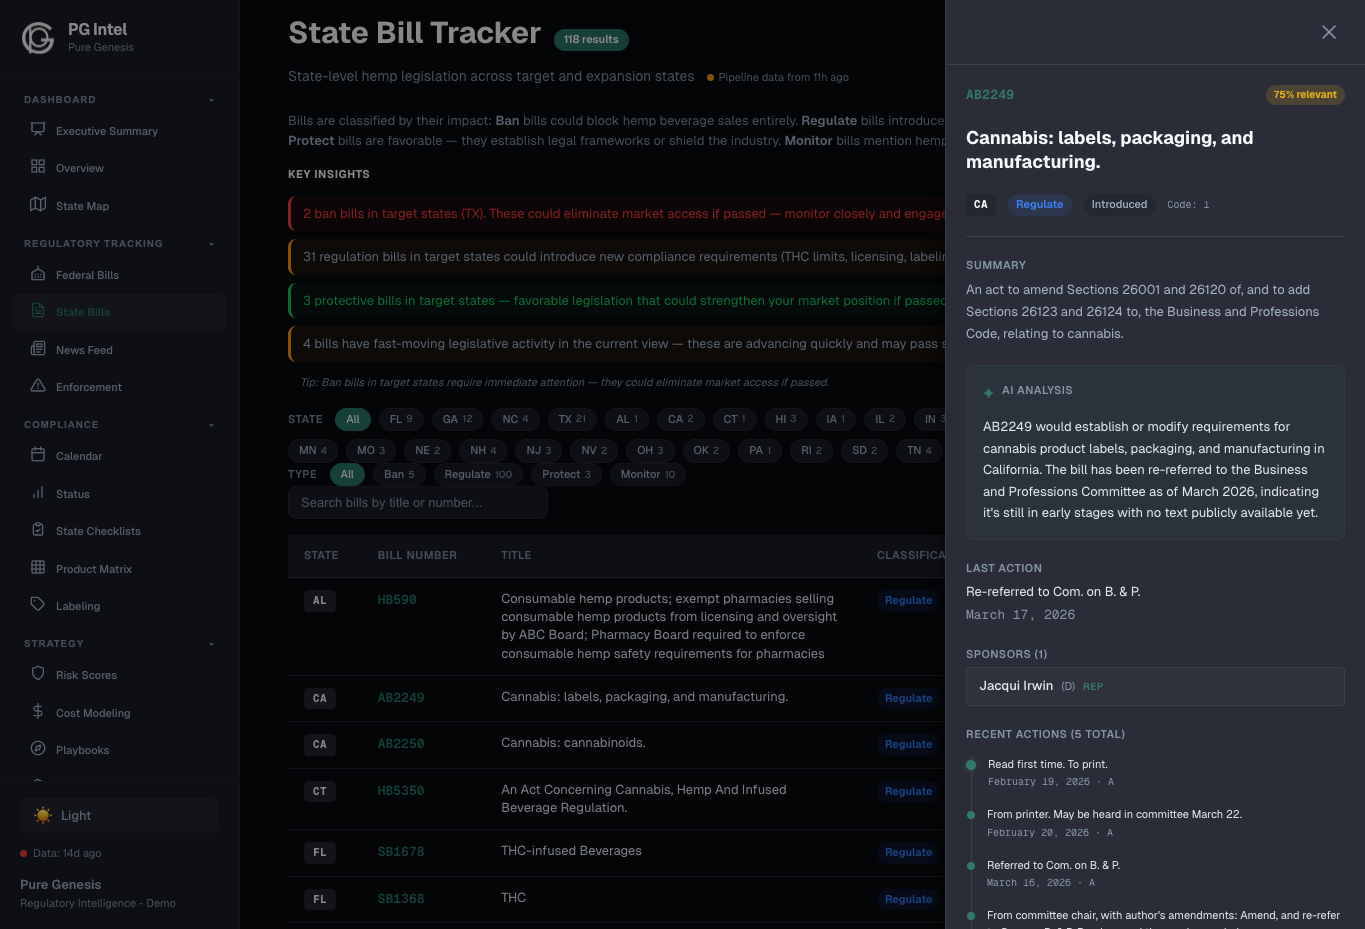View sponsor Jacqui Irwin details

point(1016,686)
